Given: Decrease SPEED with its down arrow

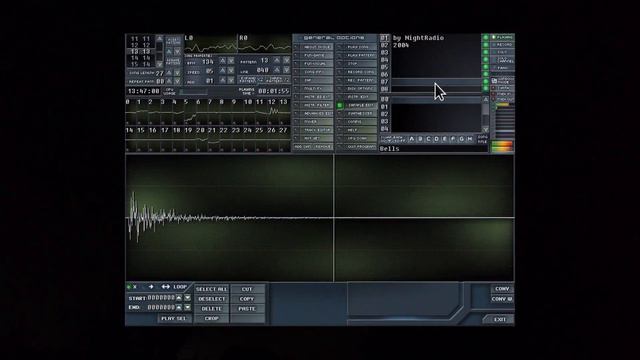Looking at the screenshot, I should coord(231,71).
